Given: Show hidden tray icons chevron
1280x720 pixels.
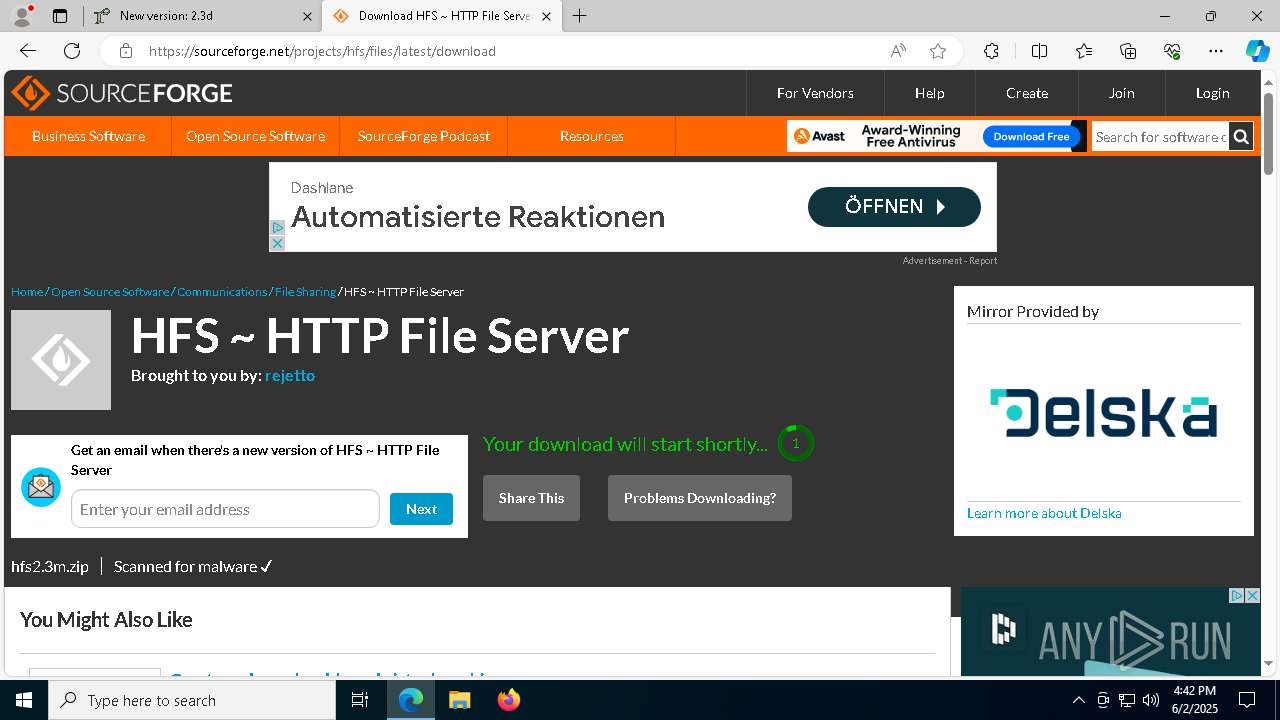Looking at the screenshot, I should tap(1078, 700).
